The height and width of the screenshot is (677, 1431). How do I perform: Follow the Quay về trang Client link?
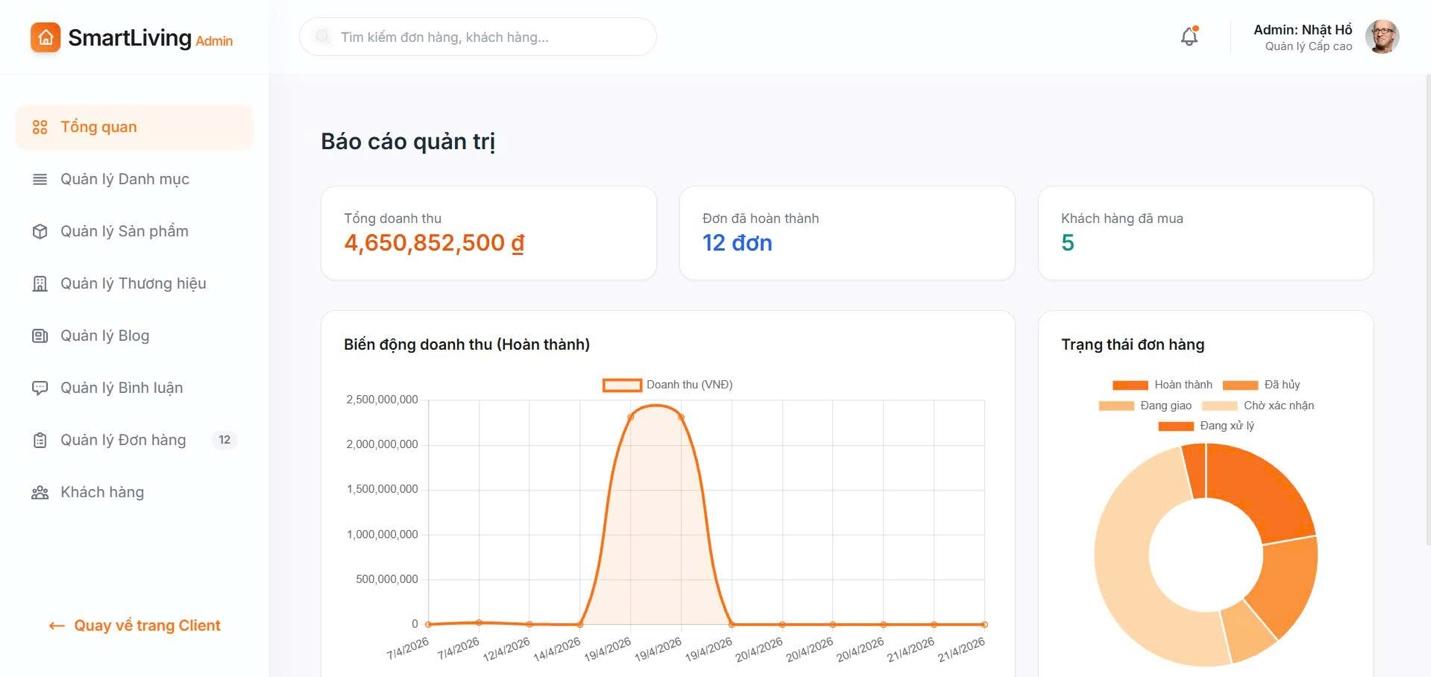(135, 626)
